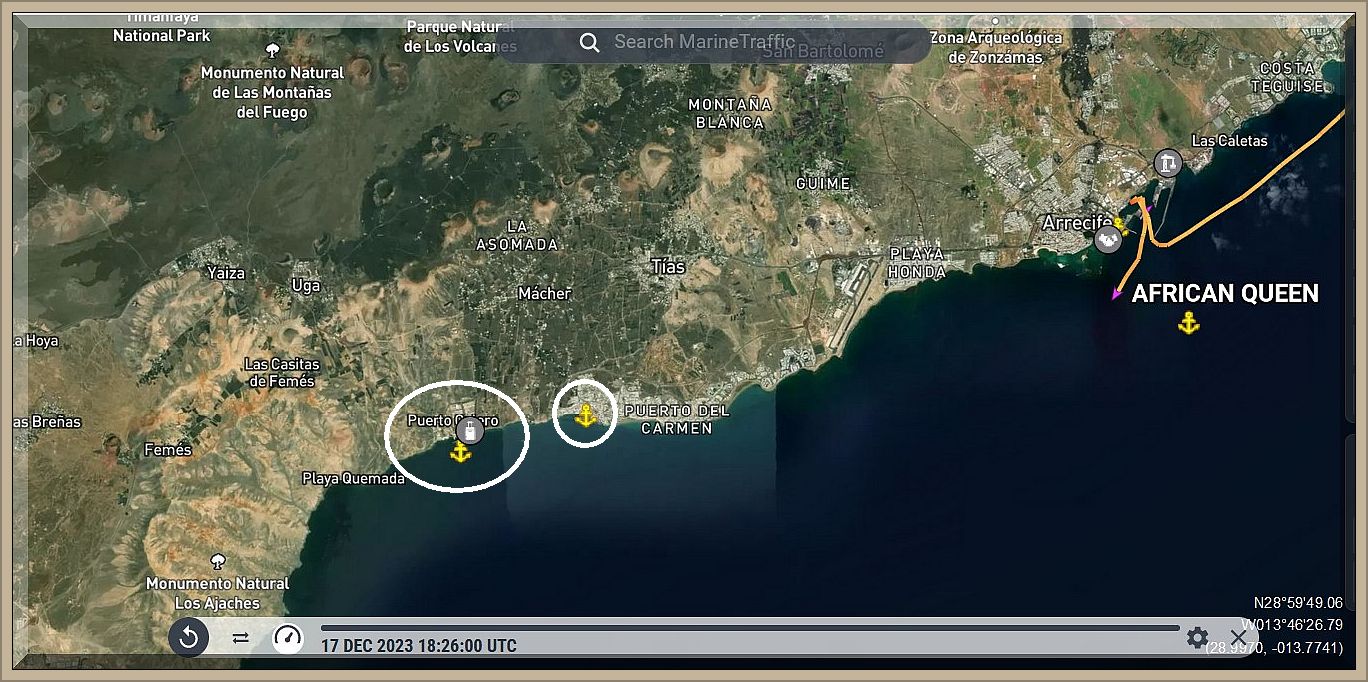Screen dimensions: 1368x682
Task: Click Montañas del Fuego monument tree marker
Action: pos(272,50)
